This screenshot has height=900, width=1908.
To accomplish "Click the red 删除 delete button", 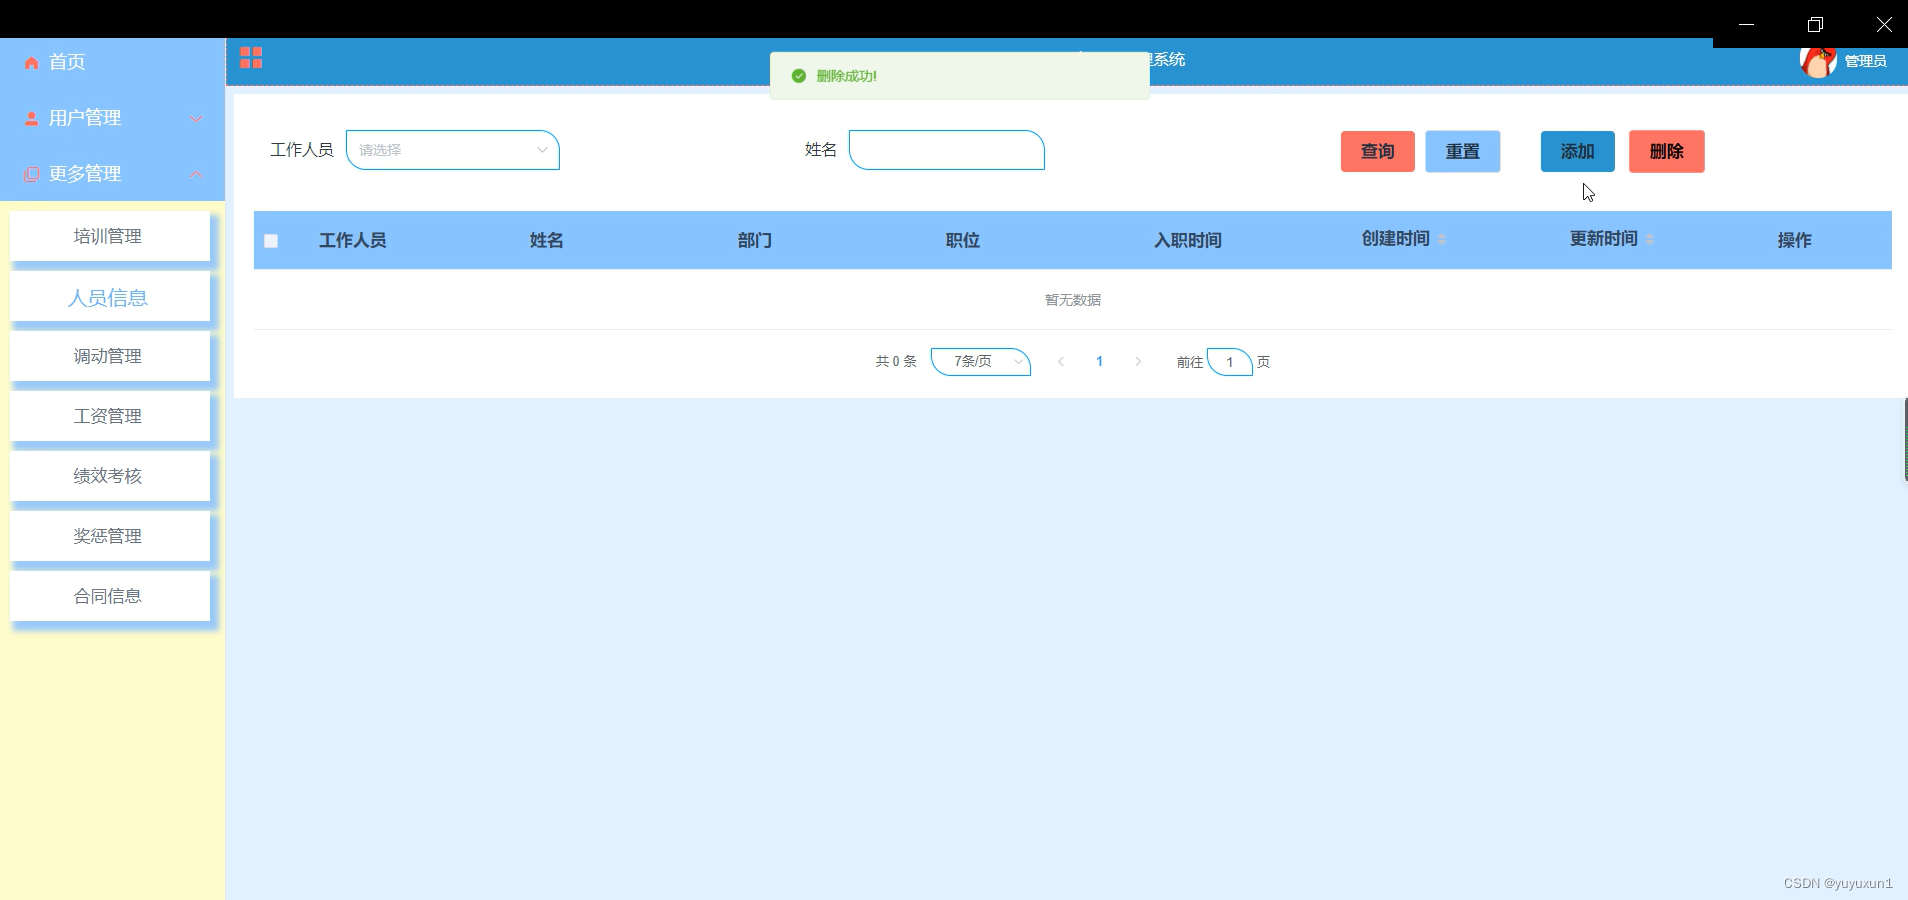I will [1667, 152].
